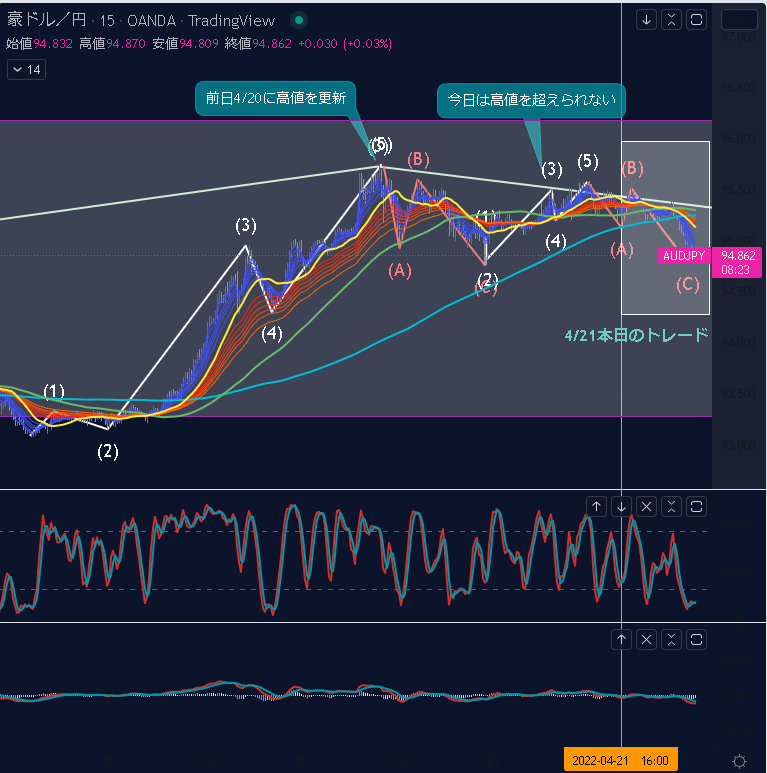Click the 2022-04-21 16:00 time label

click(x=621, y=760)
